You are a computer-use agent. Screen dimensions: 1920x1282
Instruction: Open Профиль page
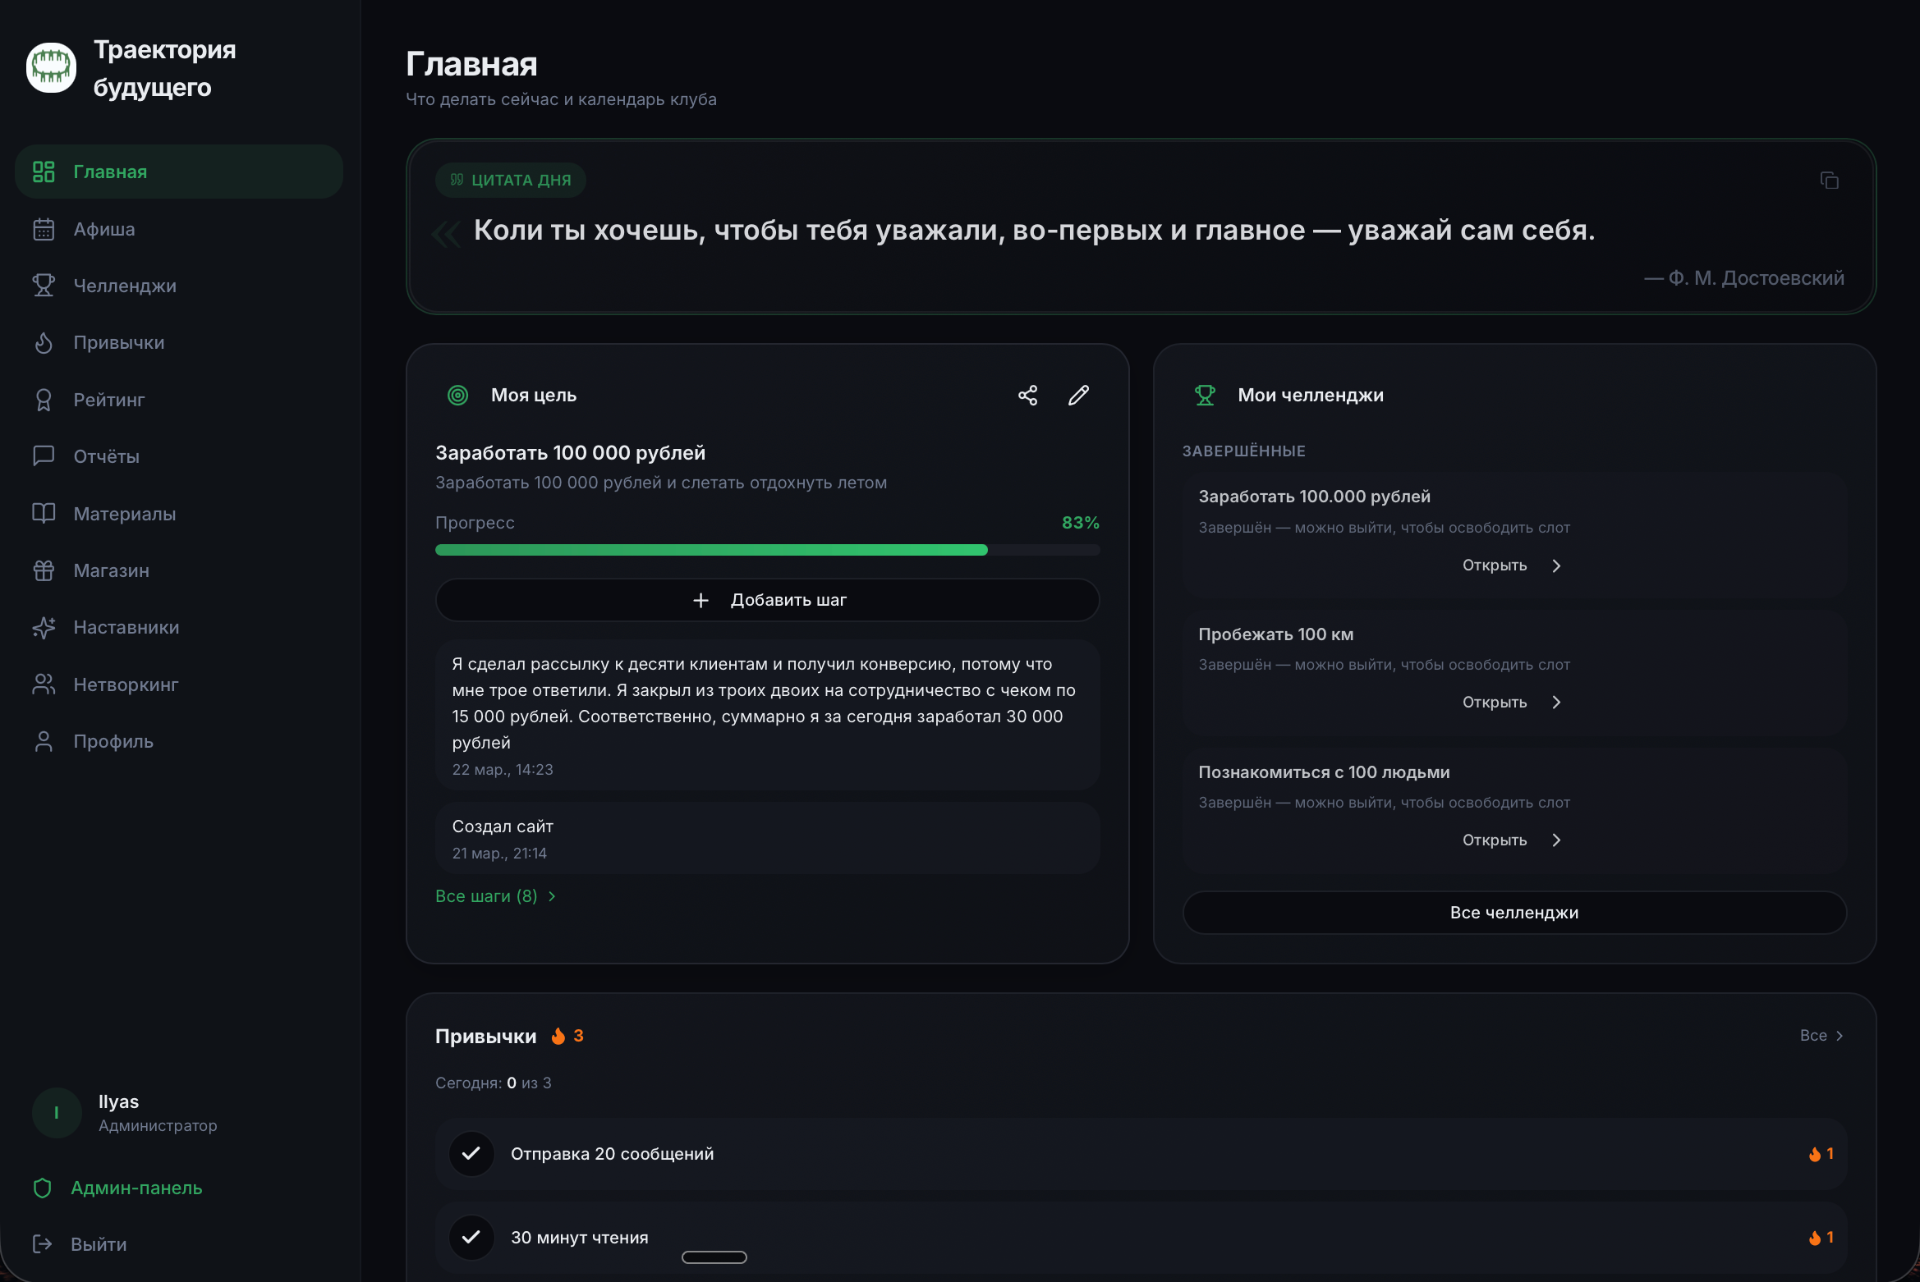pos(179,742)
